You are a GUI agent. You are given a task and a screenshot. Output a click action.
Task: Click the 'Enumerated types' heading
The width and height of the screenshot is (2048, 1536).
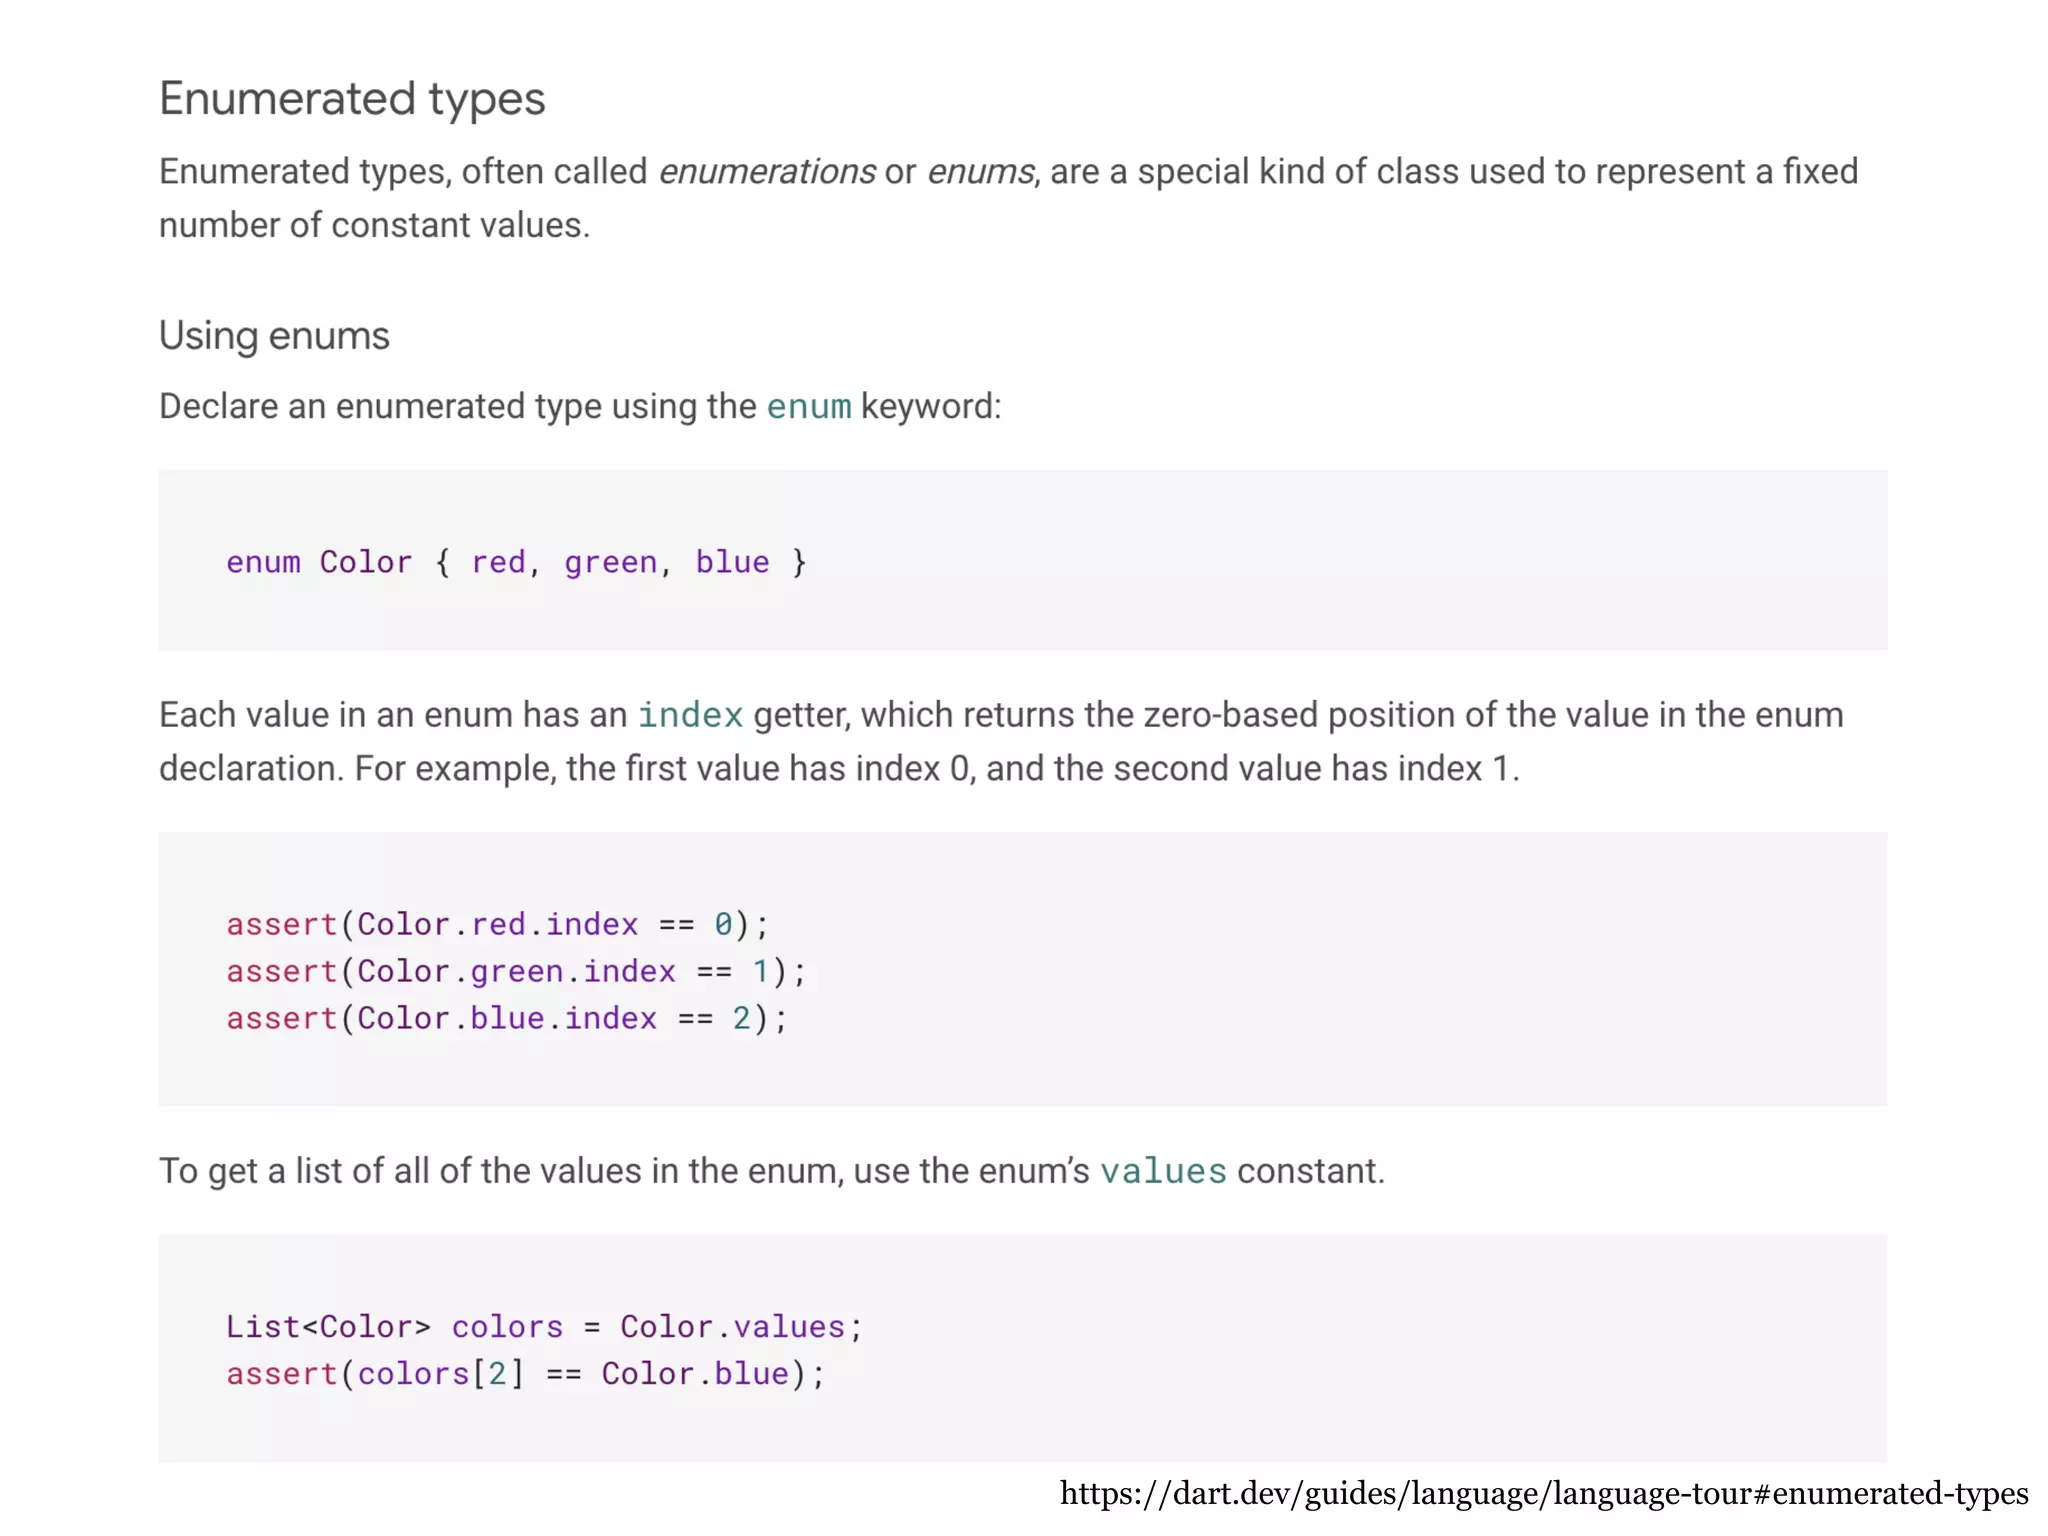point(352,99)
